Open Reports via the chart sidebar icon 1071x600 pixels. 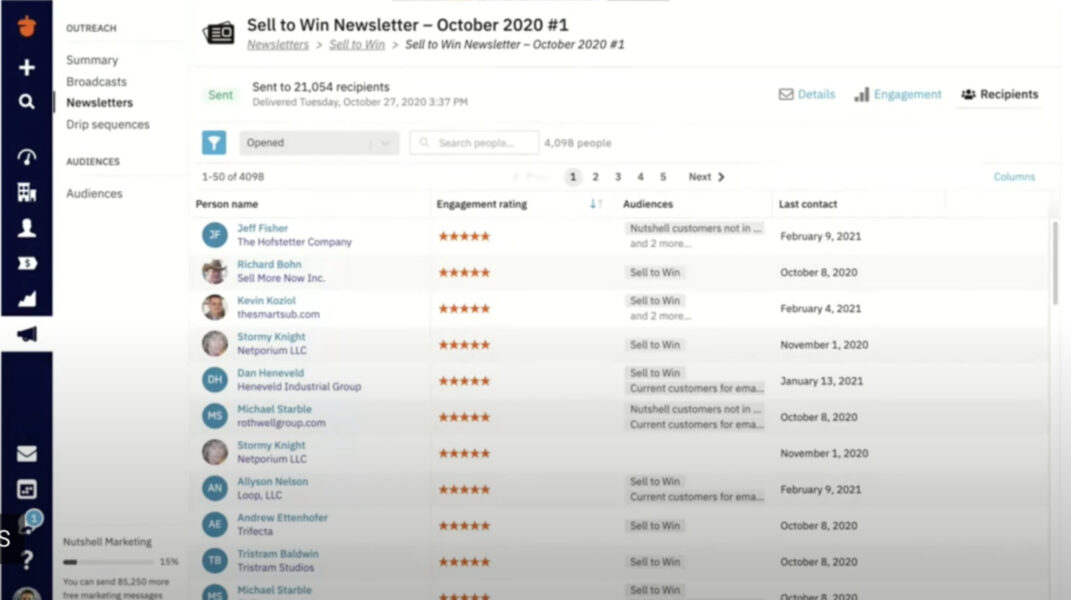27,299
